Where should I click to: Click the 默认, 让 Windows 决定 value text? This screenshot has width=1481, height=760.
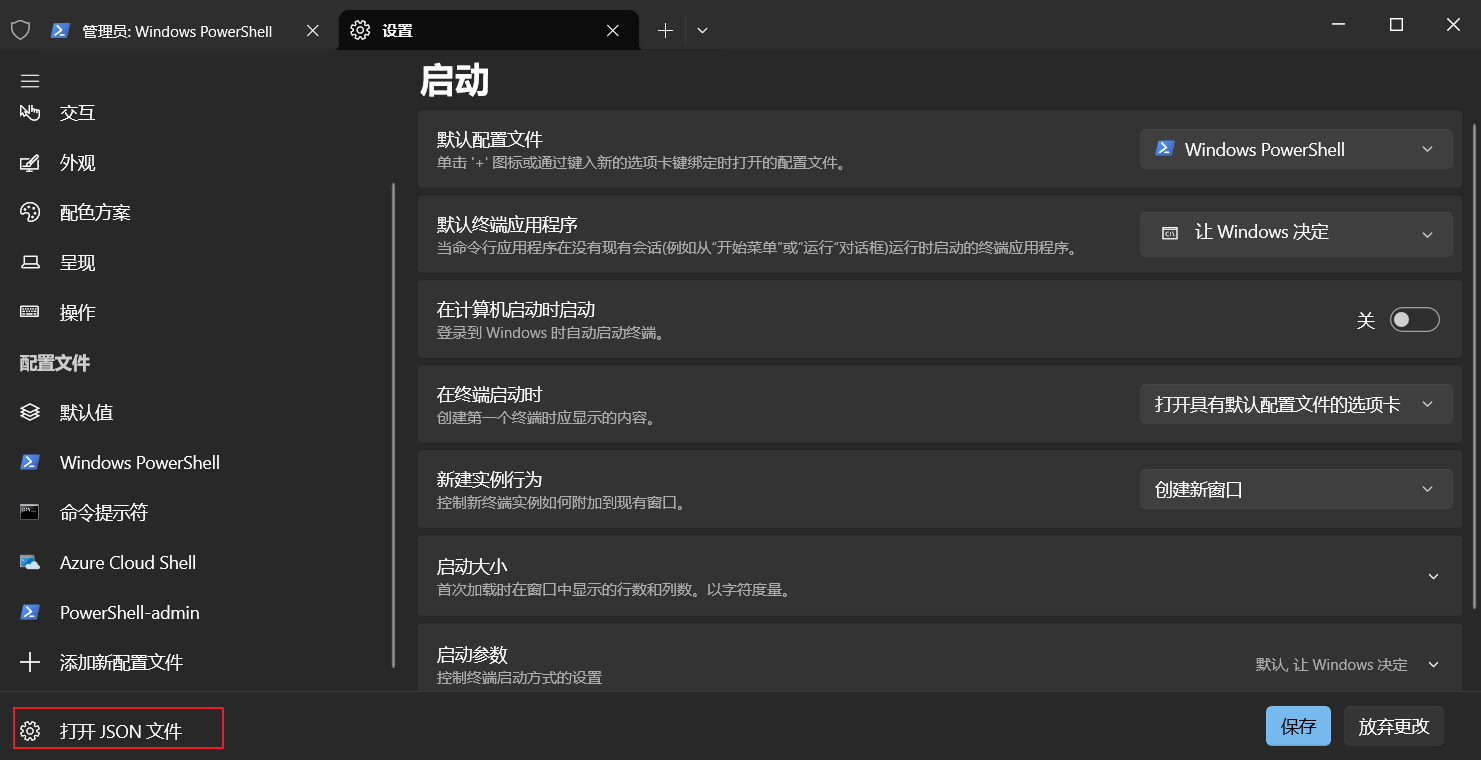click(x=1331, y=665)
